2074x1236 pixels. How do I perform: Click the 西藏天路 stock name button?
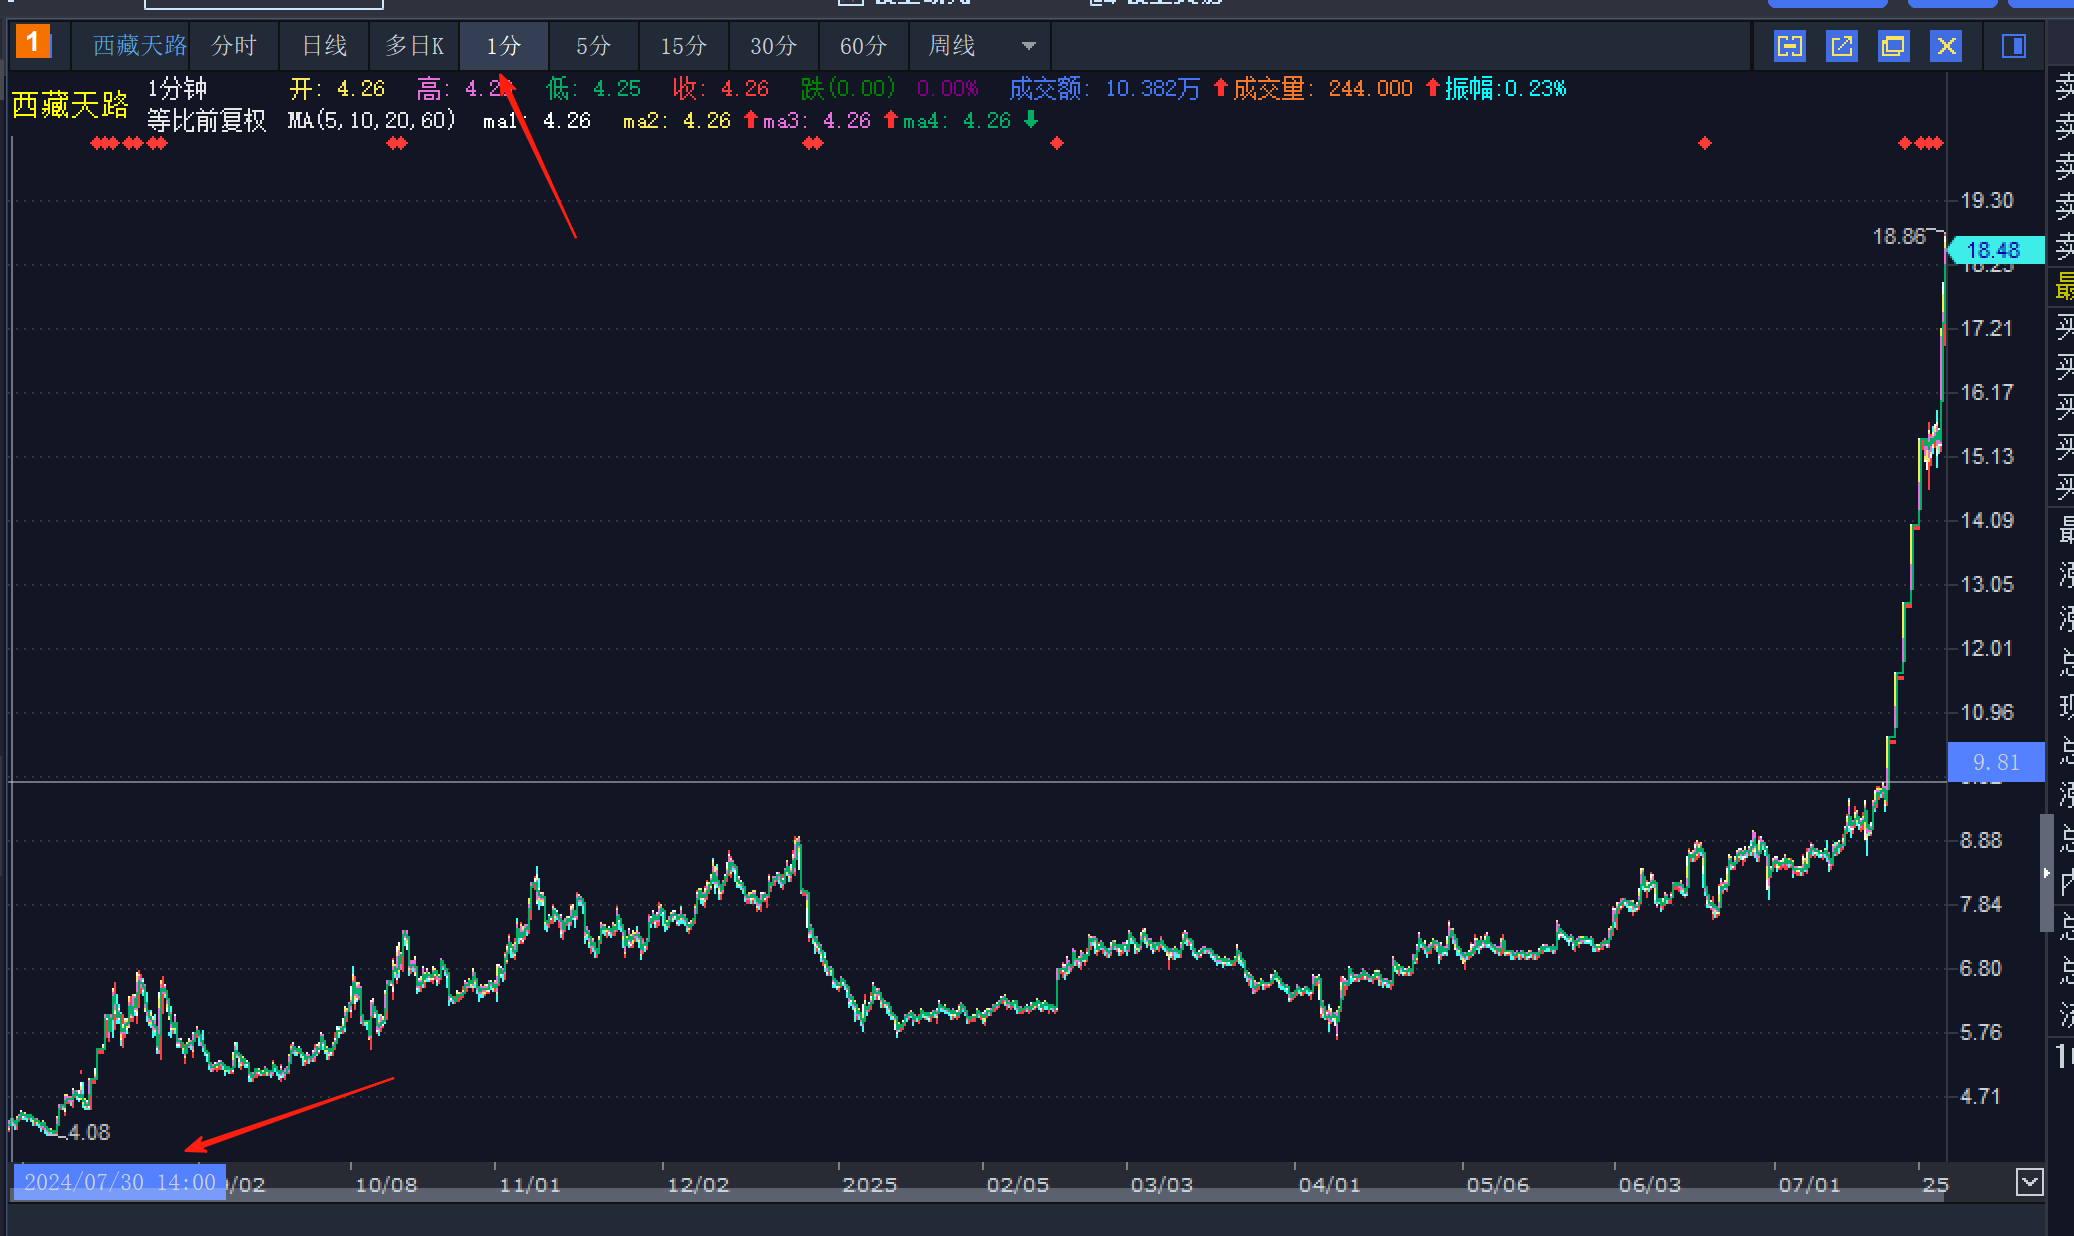tap(139, 46)
